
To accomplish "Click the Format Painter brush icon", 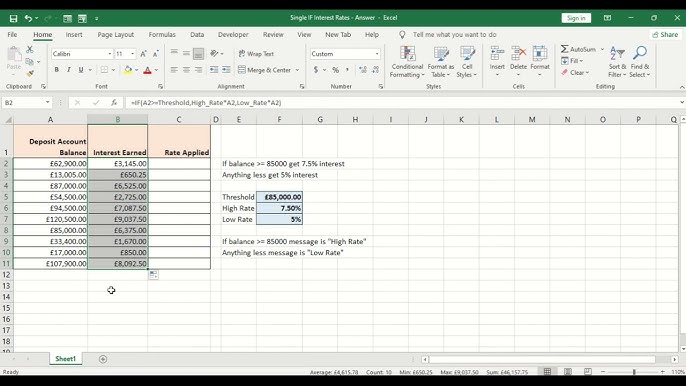I will coord(30,74).
